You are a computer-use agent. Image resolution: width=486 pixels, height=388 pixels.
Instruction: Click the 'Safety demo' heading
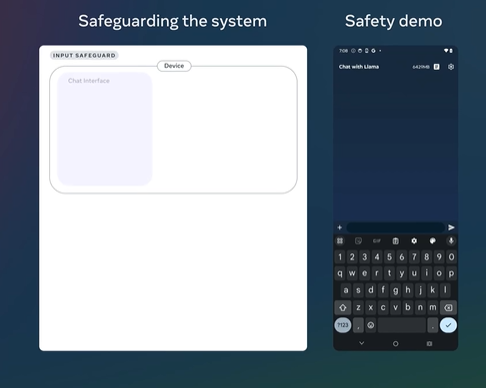[x=394, y=21]
